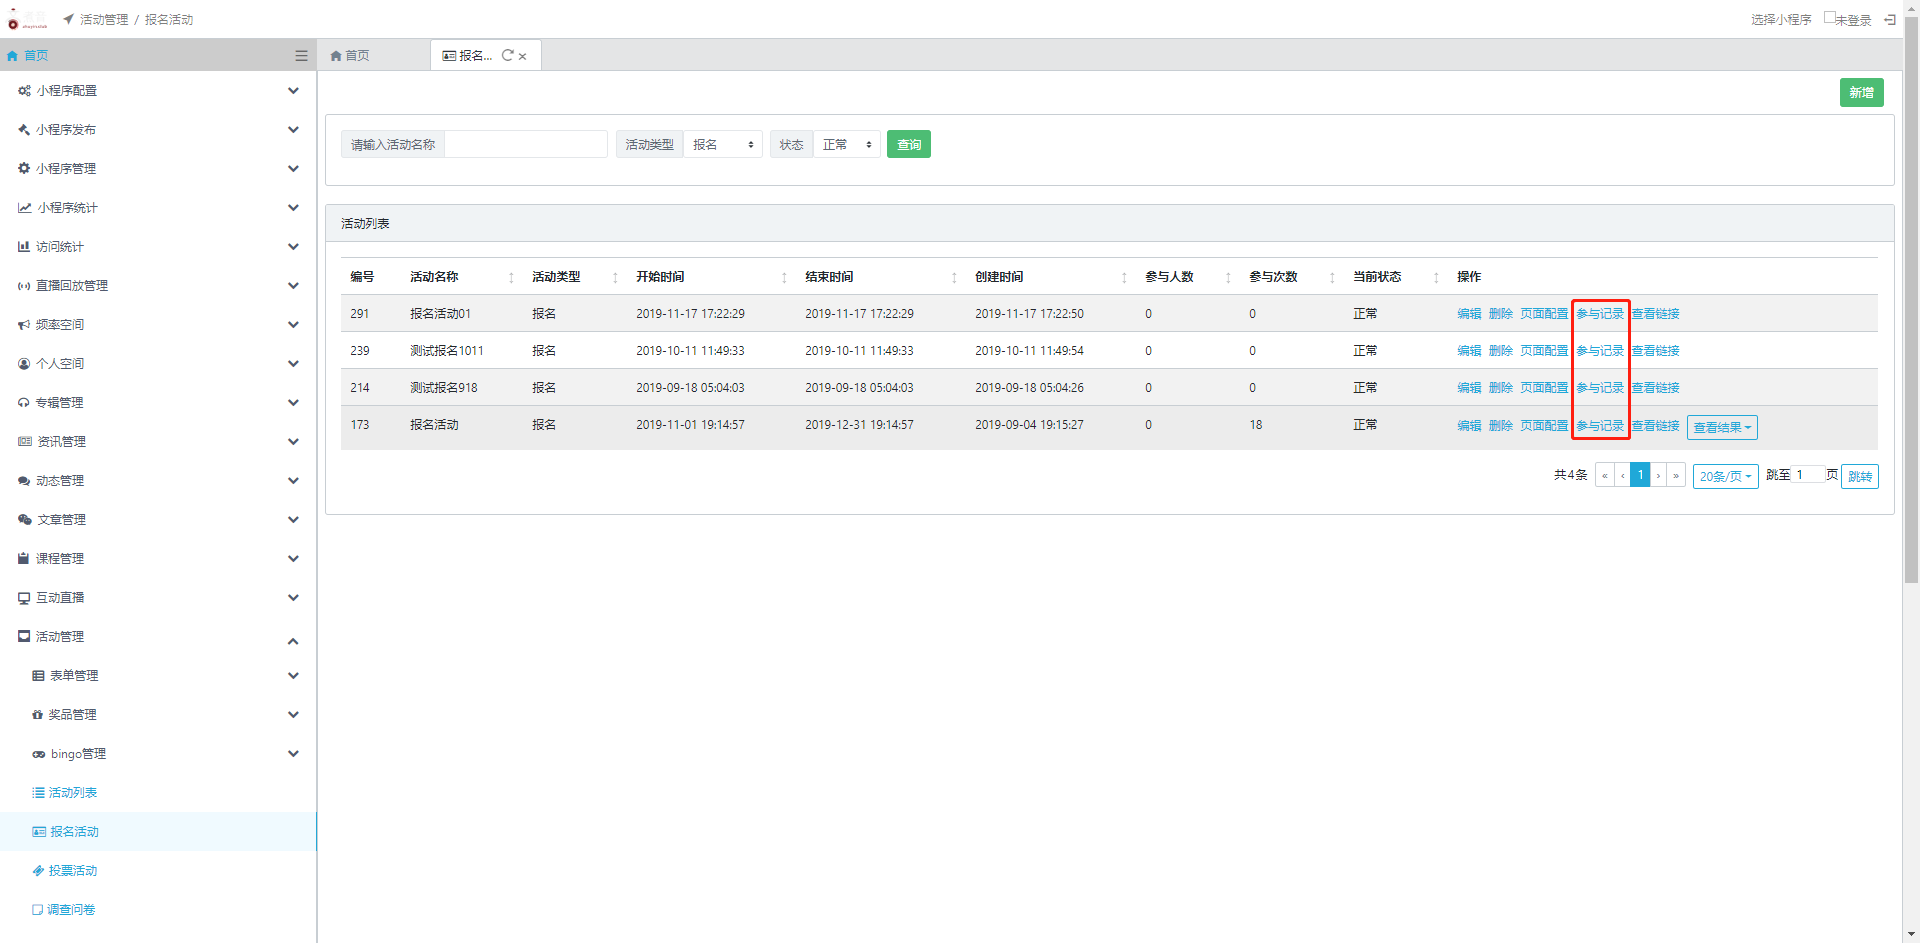Sort the table by 开始时间 column

coord(784,278)
